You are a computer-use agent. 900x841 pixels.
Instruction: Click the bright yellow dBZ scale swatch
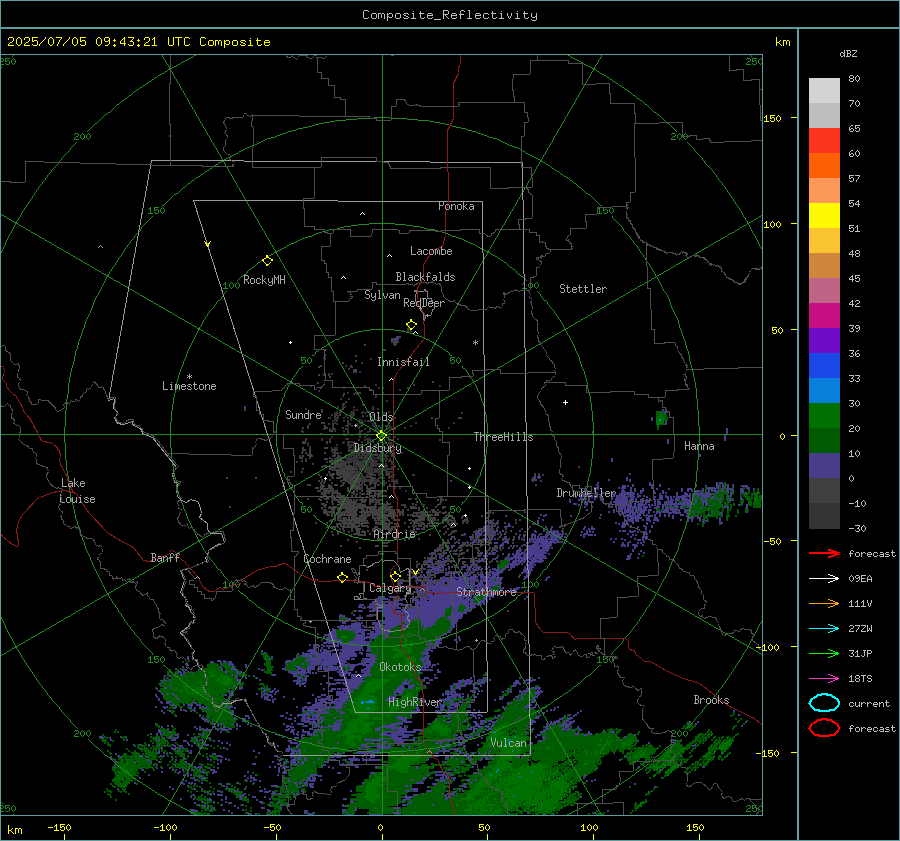824,216
